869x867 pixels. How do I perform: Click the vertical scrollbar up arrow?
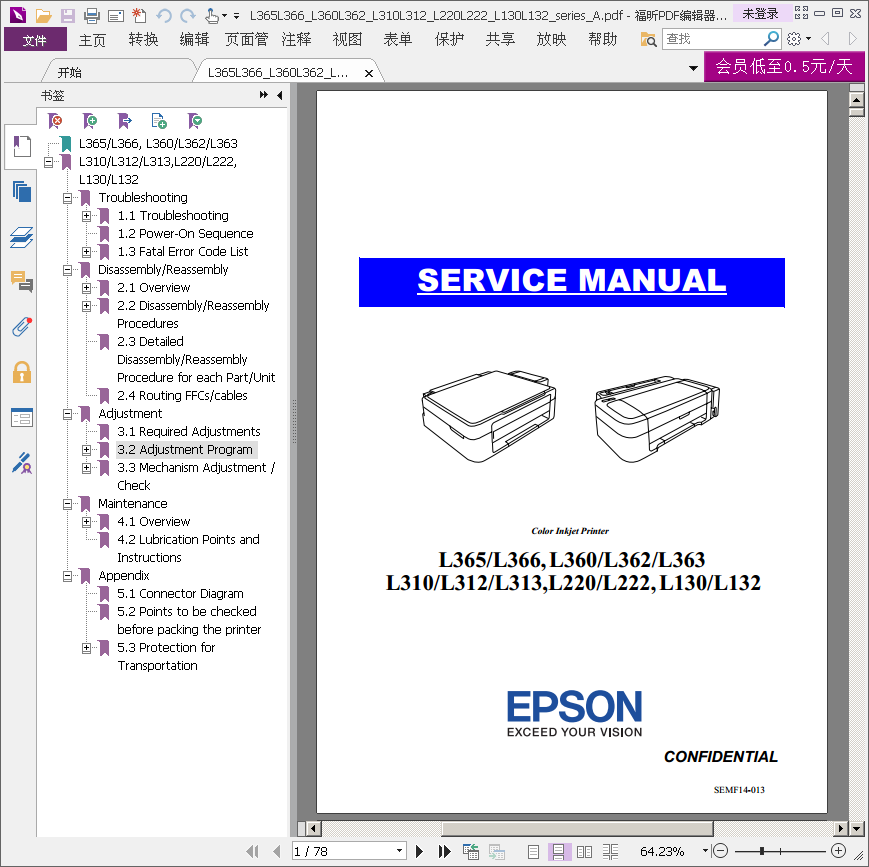[856, 100]
